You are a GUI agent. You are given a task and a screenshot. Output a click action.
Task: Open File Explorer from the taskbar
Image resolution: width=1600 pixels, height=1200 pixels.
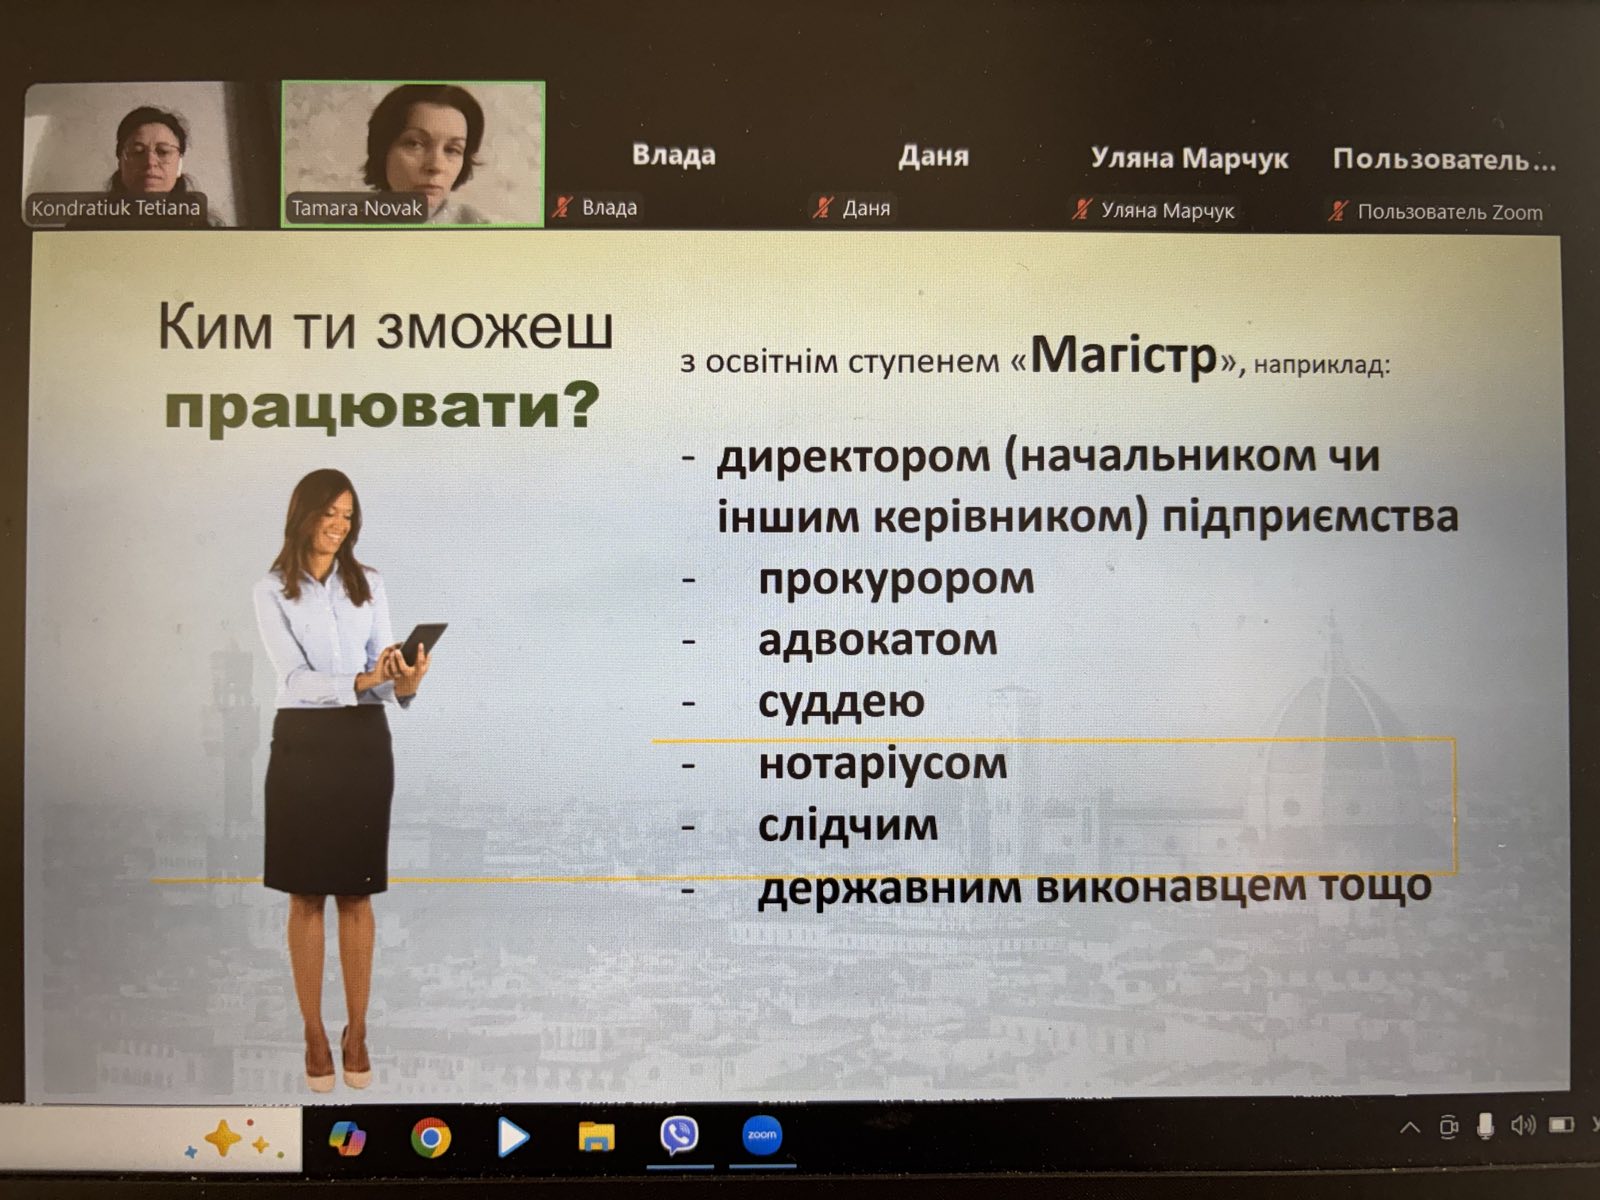pyautogui.click(x=596, y=1137)
